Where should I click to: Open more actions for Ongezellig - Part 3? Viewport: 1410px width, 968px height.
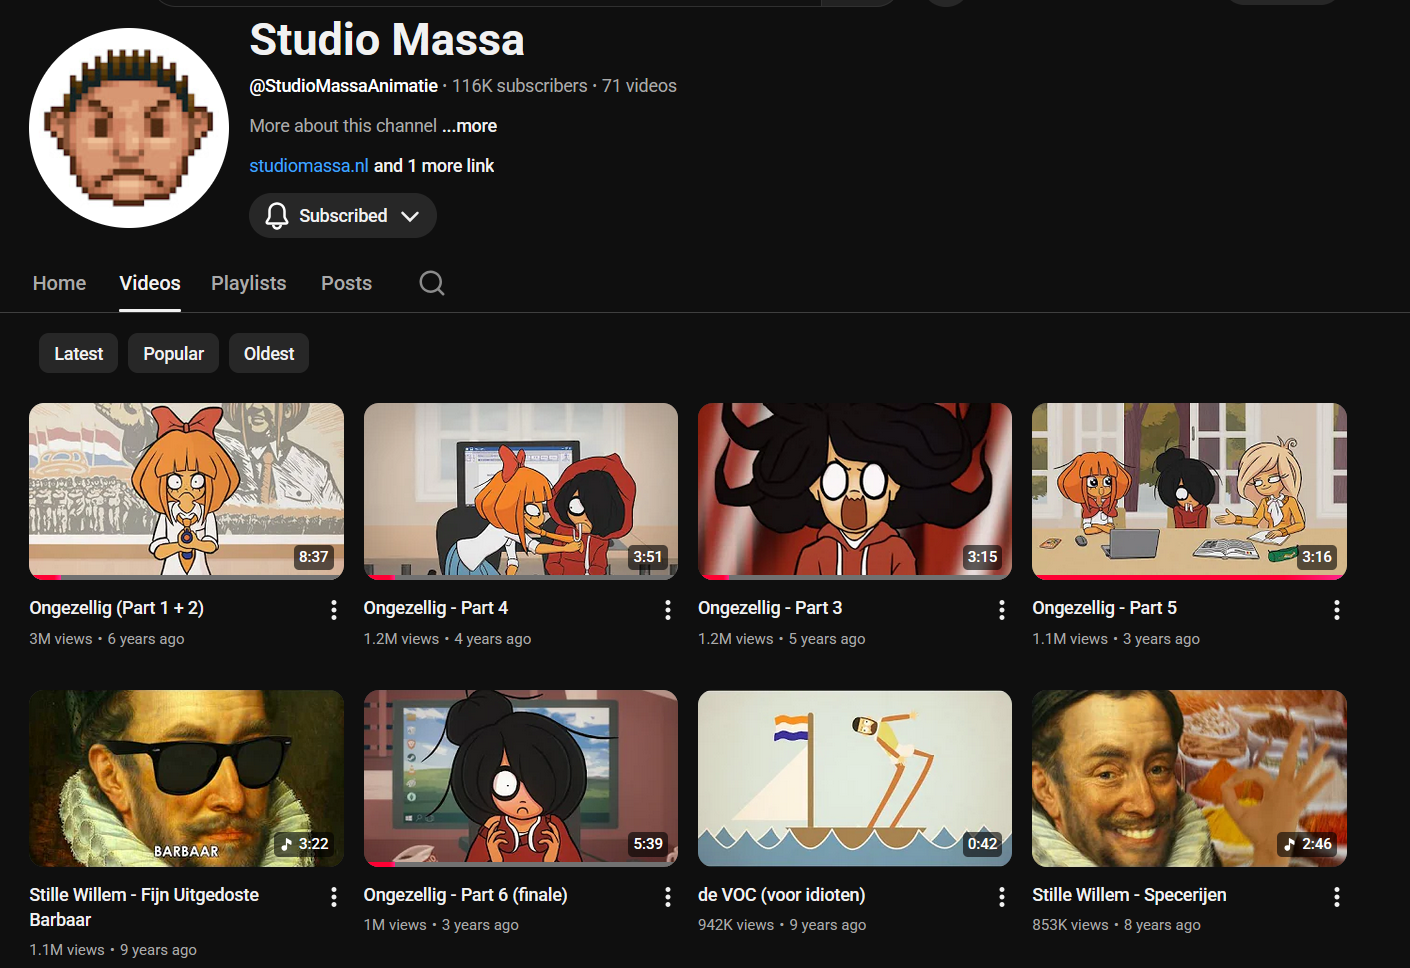click(1001, 610)
